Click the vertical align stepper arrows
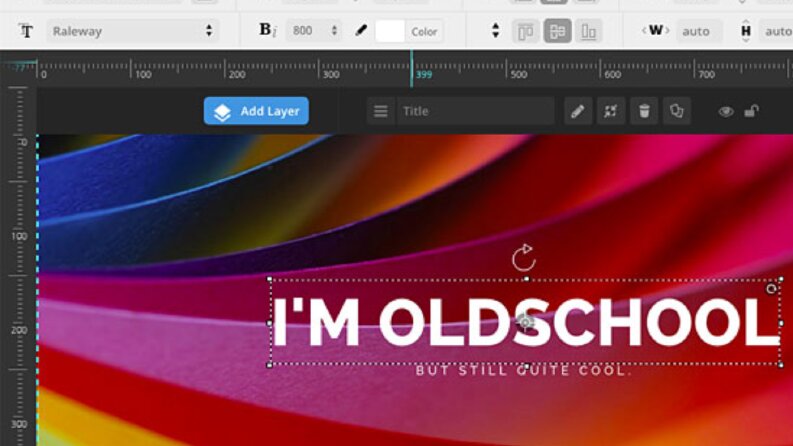 tap(496, 31)
